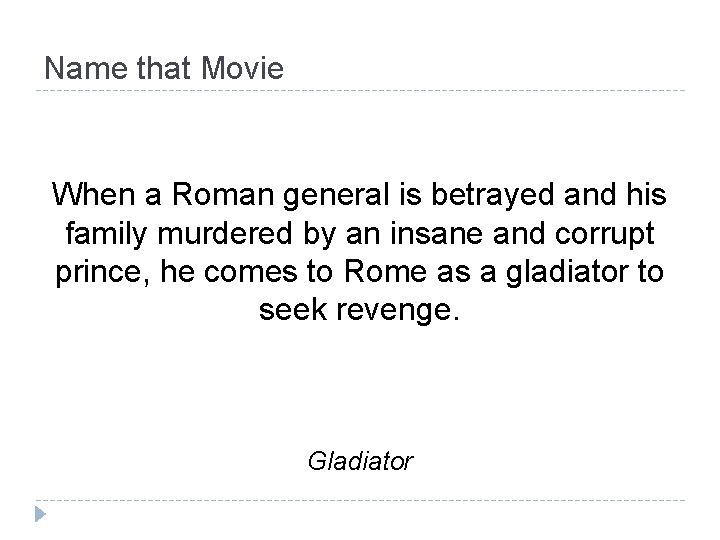Click the "Name that Movie" title
Image resolution: width=720 pixels, height=540 pixels.
[165, 69]
